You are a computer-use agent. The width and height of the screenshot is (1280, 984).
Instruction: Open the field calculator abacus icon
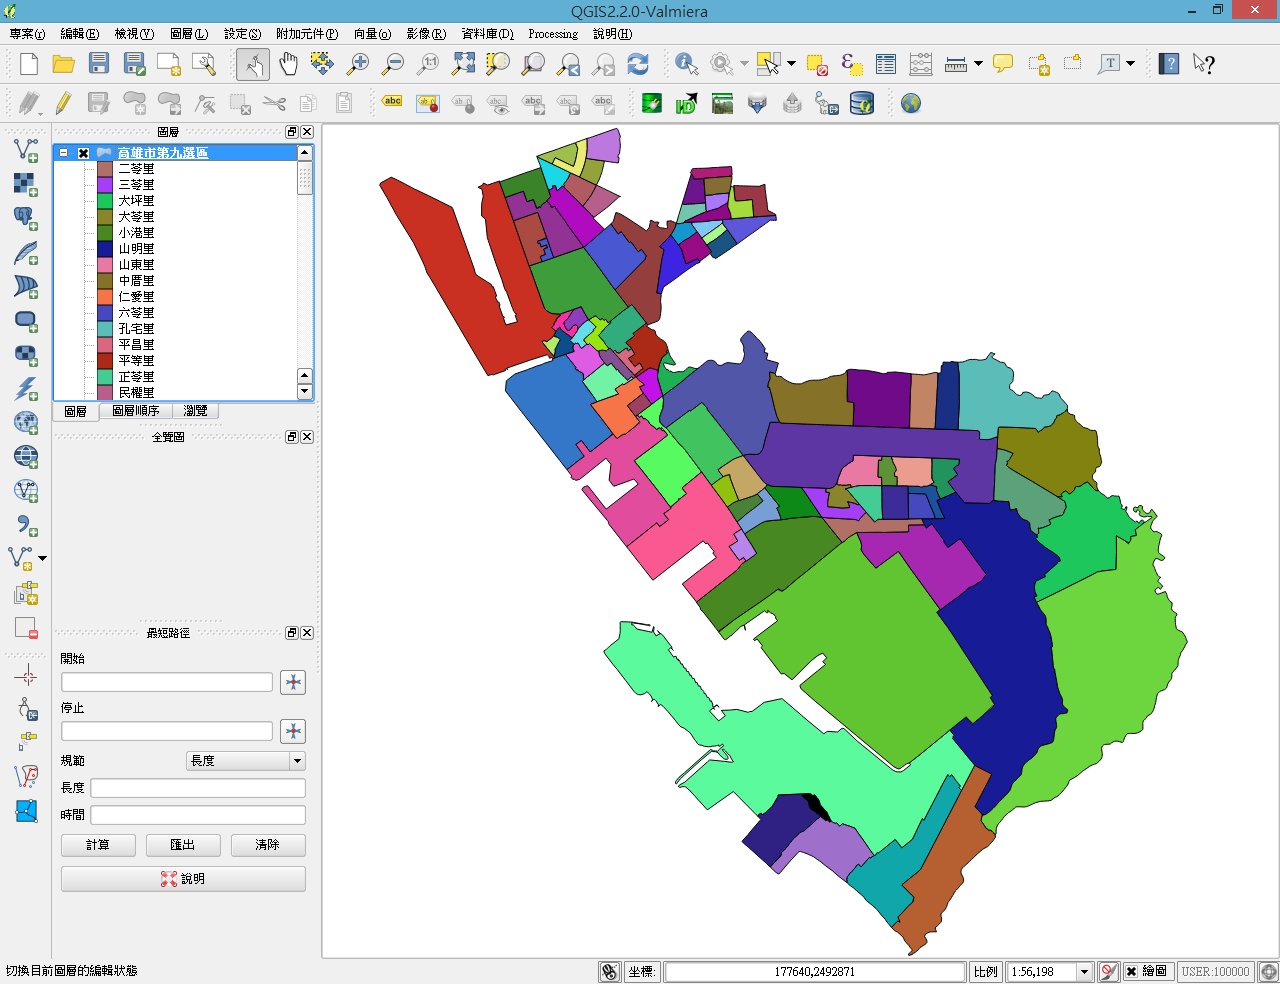(x=921, y=64)
